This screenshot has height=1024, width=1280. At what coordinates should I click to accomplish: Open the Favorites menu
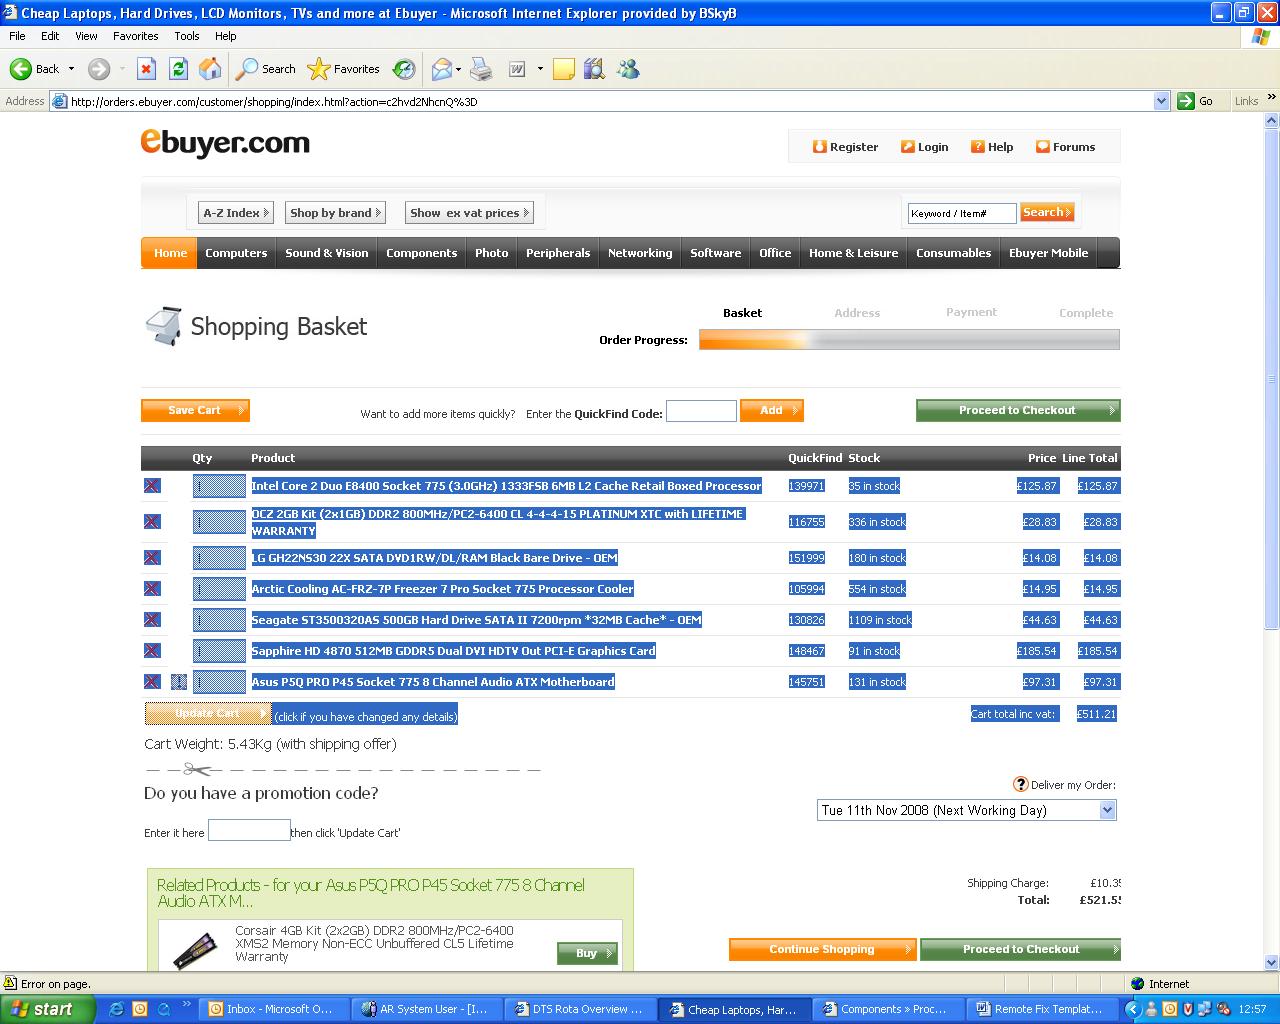pos(135,36)
